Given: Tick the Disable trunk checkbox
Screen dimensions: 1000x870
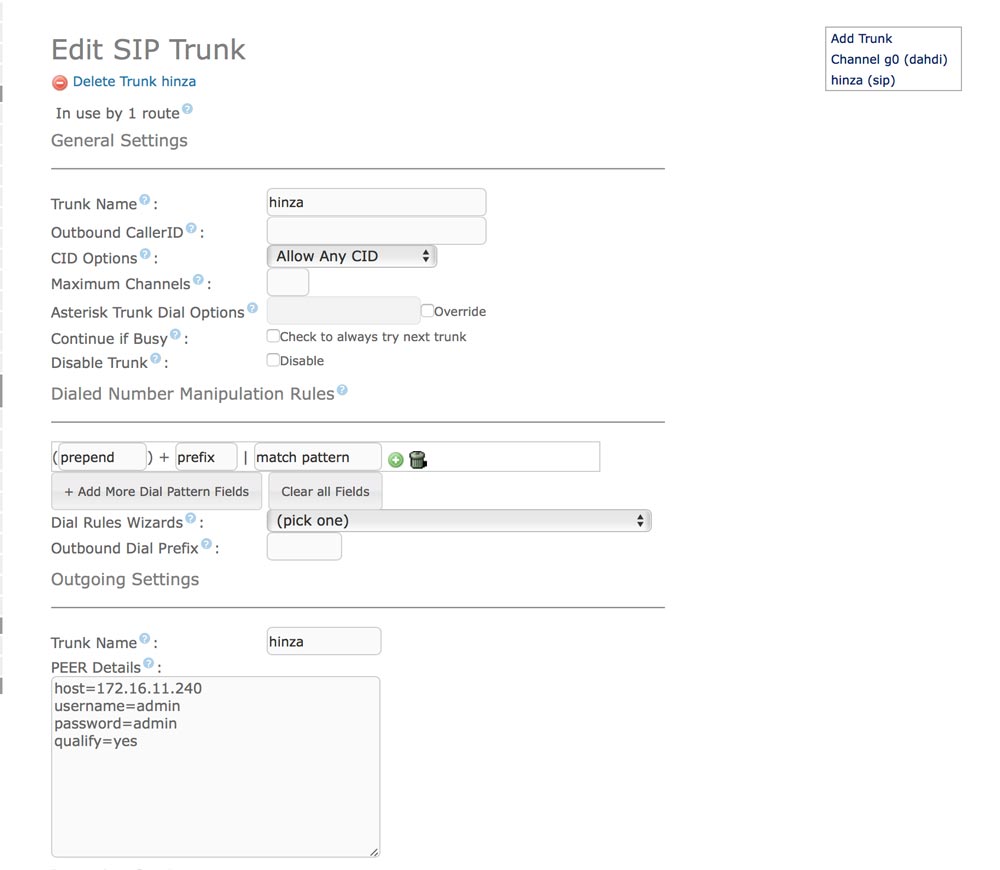Looking at the screenshot, I should click(x=273, y=360).
